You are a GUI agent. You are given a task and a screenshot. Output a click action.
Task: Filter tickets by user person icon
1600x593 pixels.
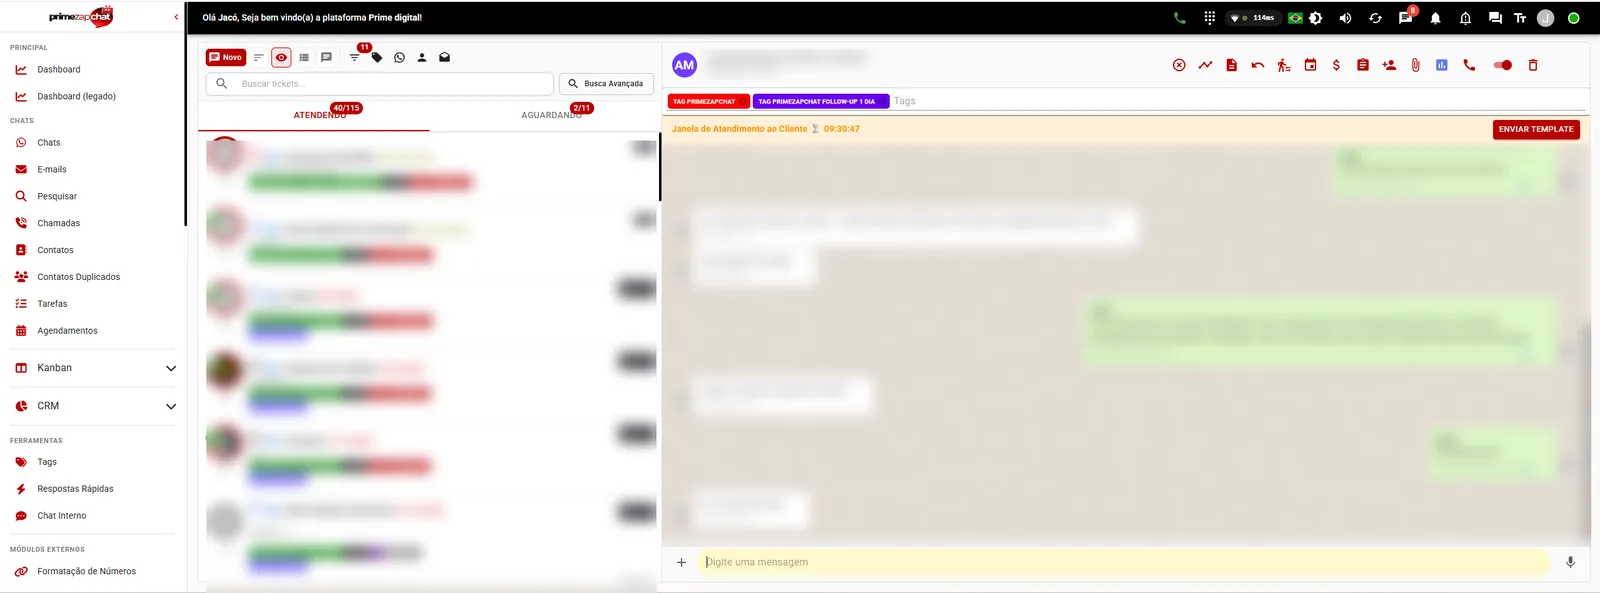click(x=422, y=57)
